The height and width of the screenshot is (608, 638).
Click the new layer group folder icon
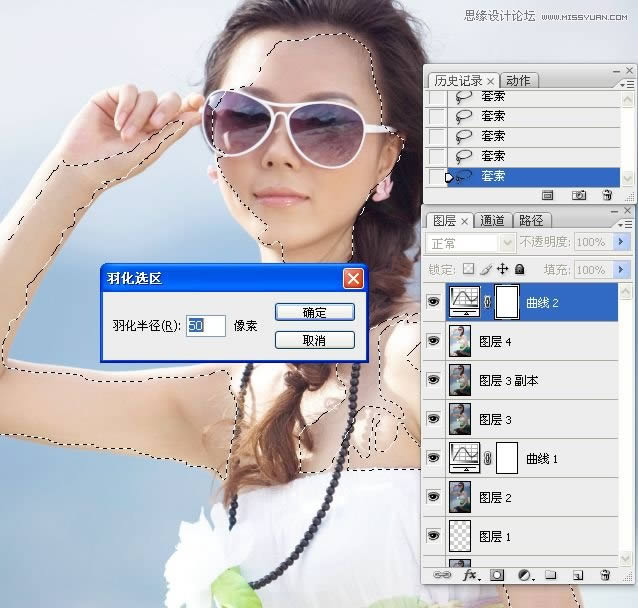click(550, 576)
